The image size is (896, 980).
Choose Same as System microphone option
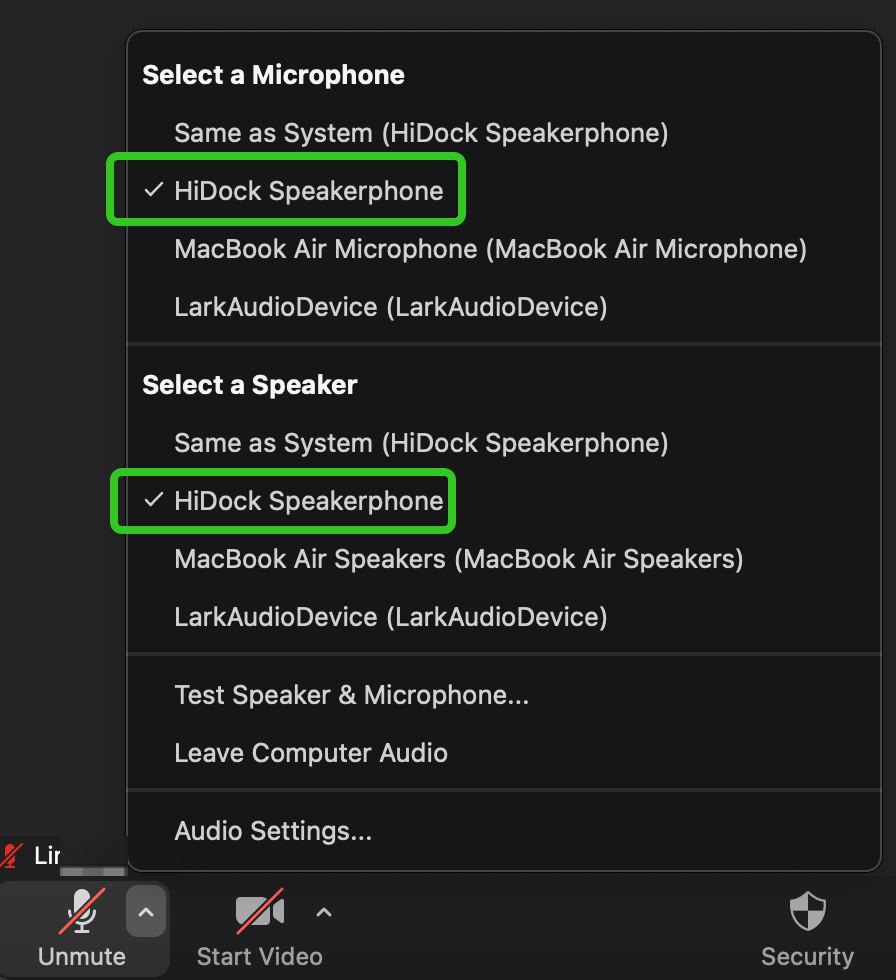pyautogui.click(x=421, y=133)
